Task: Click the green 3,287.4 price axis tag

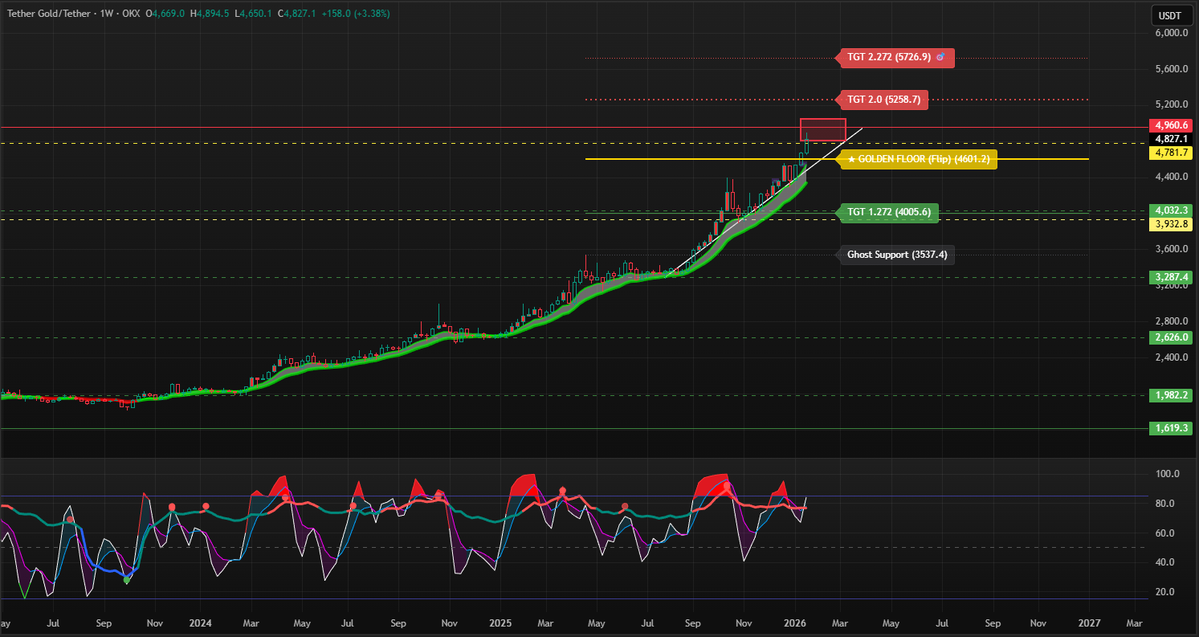Action: [x=1171, y=278]
